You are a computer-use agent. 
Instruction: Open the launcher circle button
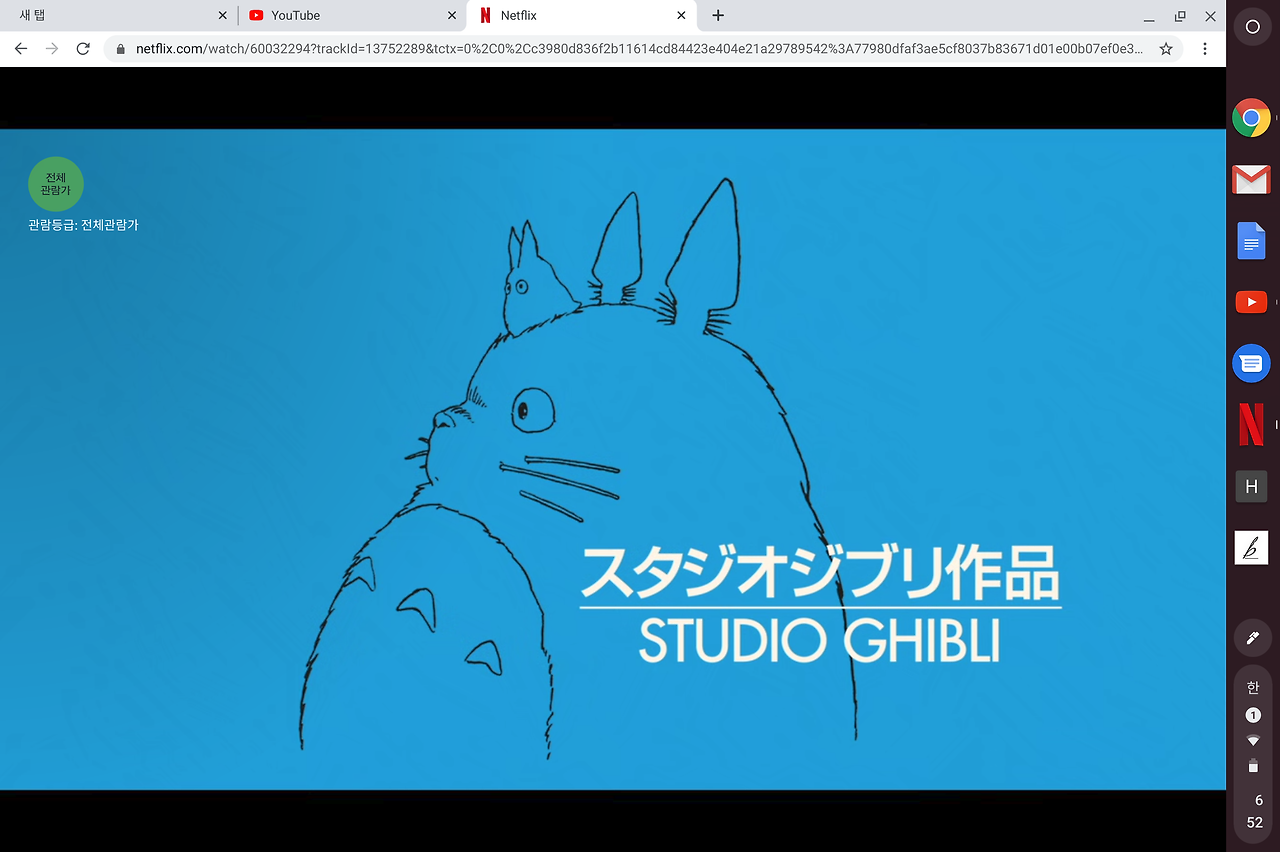1252,26
